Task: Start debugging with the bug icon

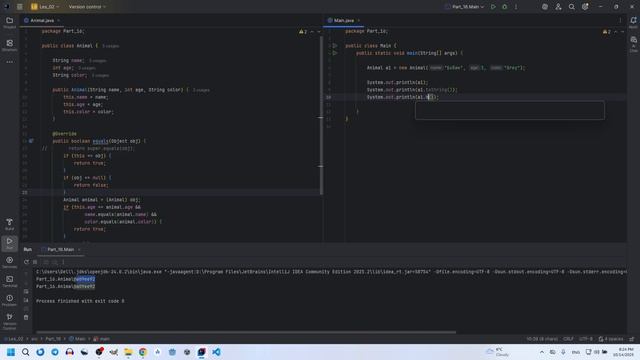Action: (504, 7)
